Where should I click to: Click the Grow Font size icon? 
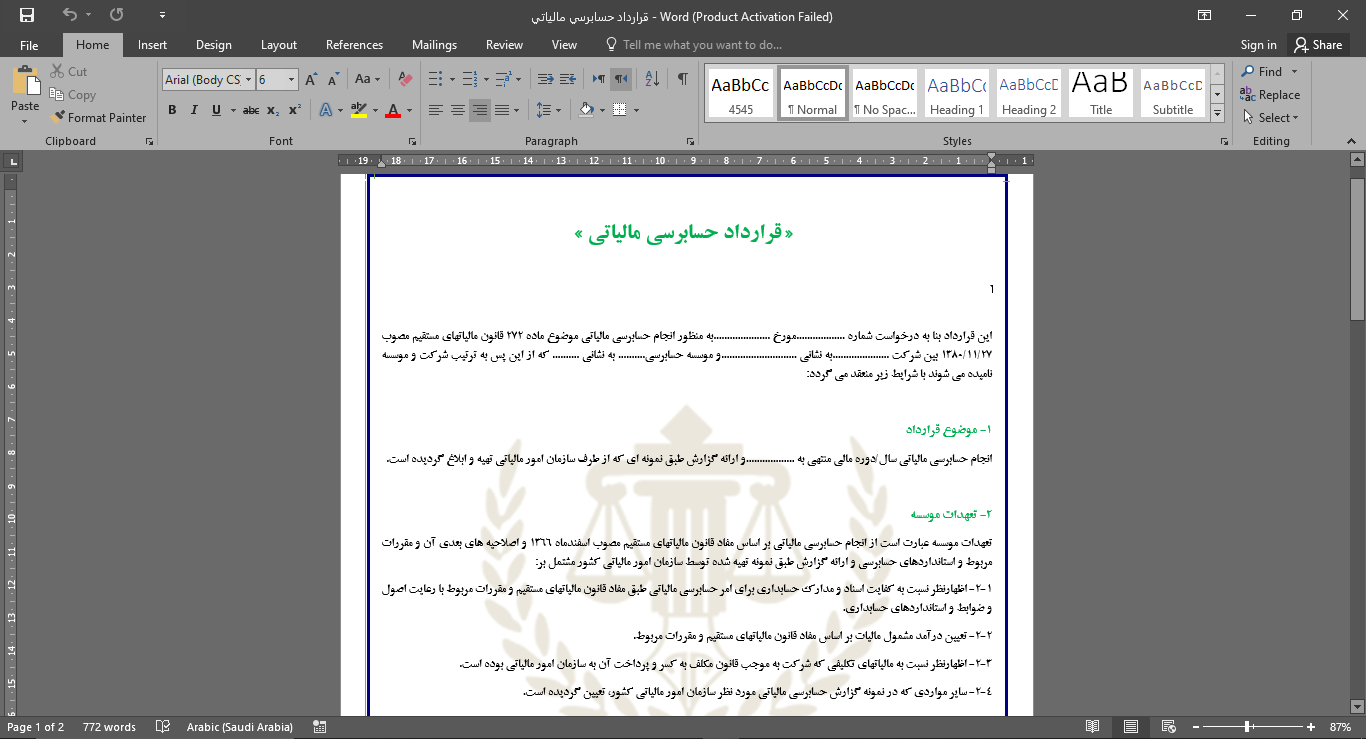[310, 79]
